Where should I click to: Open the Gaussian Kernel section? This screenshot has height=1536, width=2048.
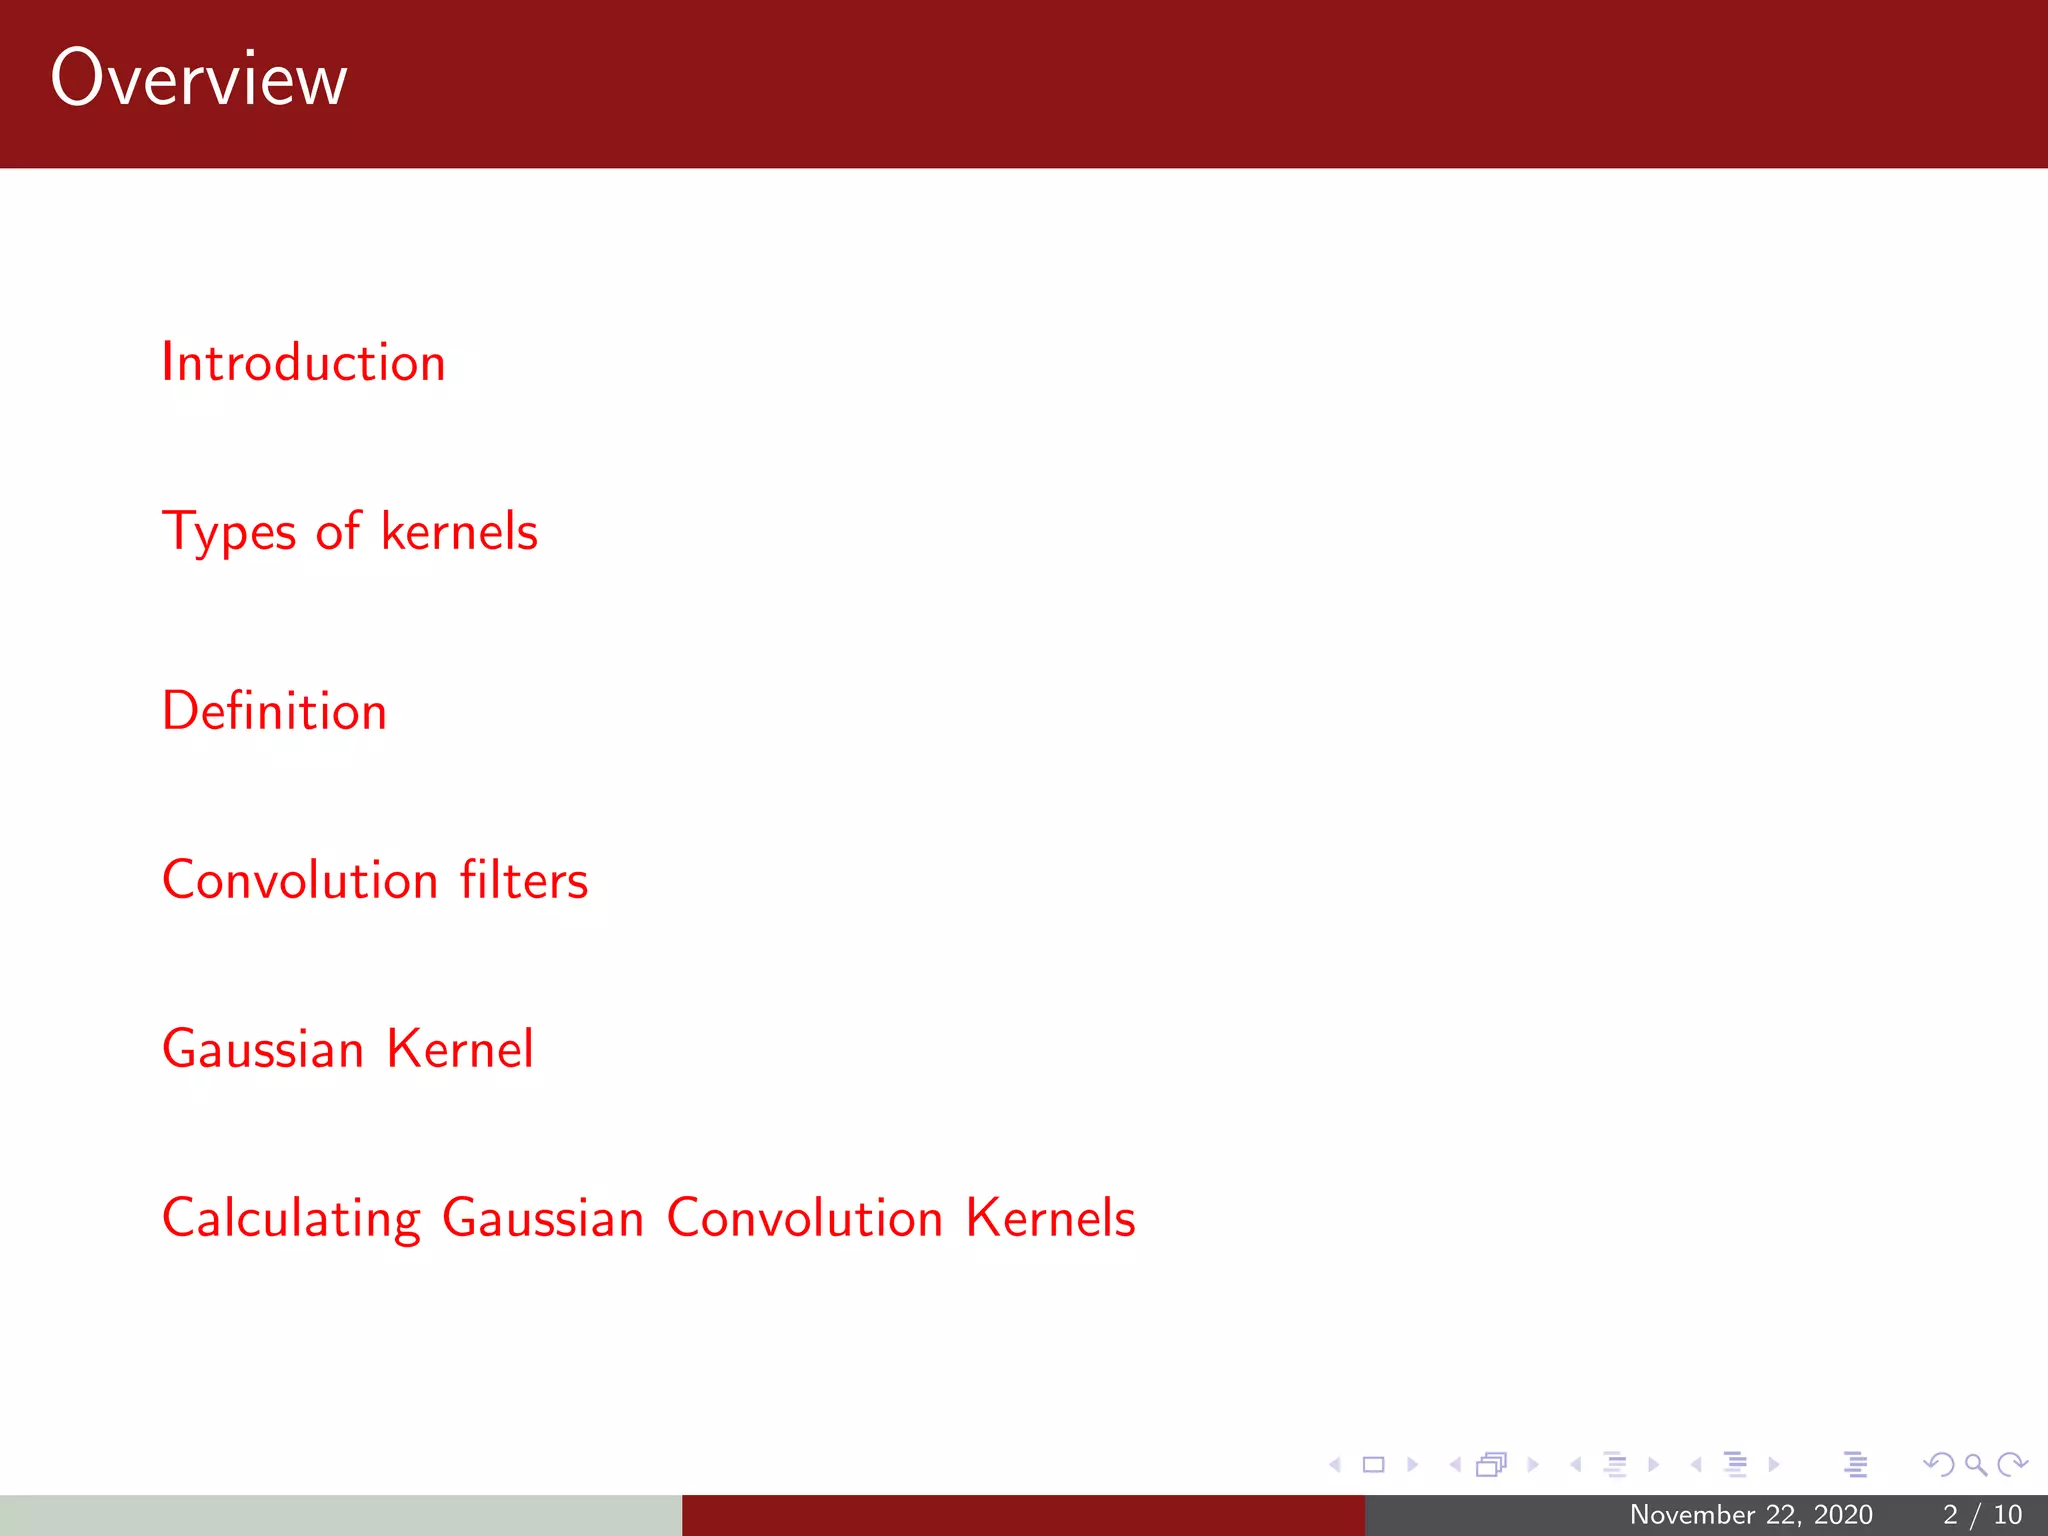348,1049
